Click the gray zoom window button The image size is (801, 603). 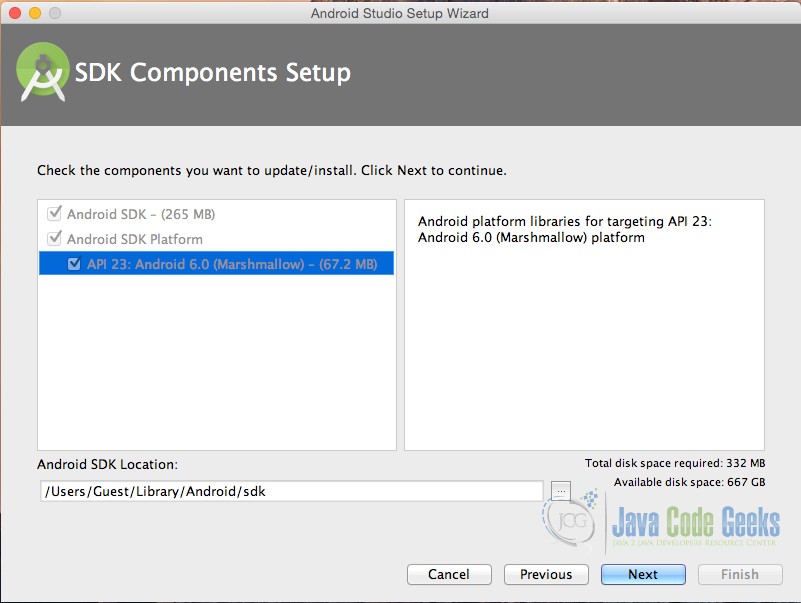55,13
